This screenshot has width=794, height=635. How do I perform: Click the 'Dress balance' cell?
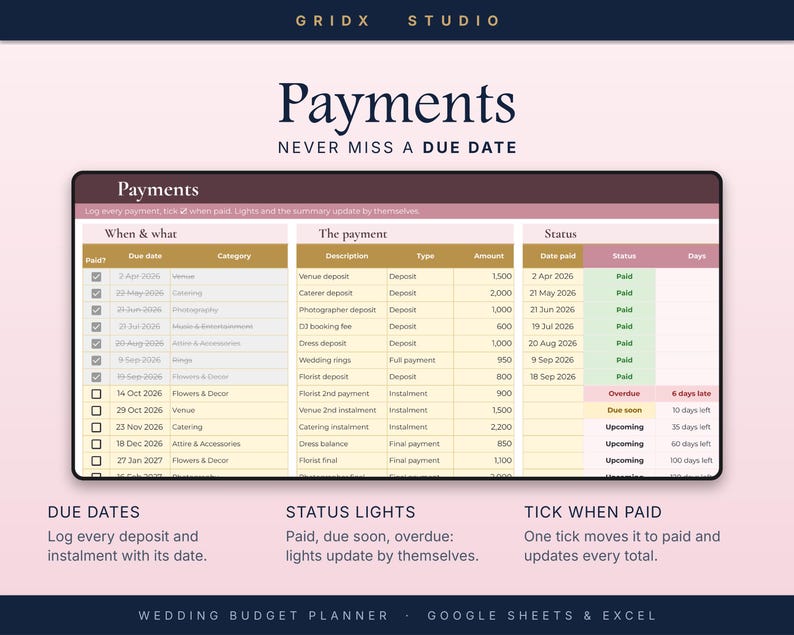[342, 444]
